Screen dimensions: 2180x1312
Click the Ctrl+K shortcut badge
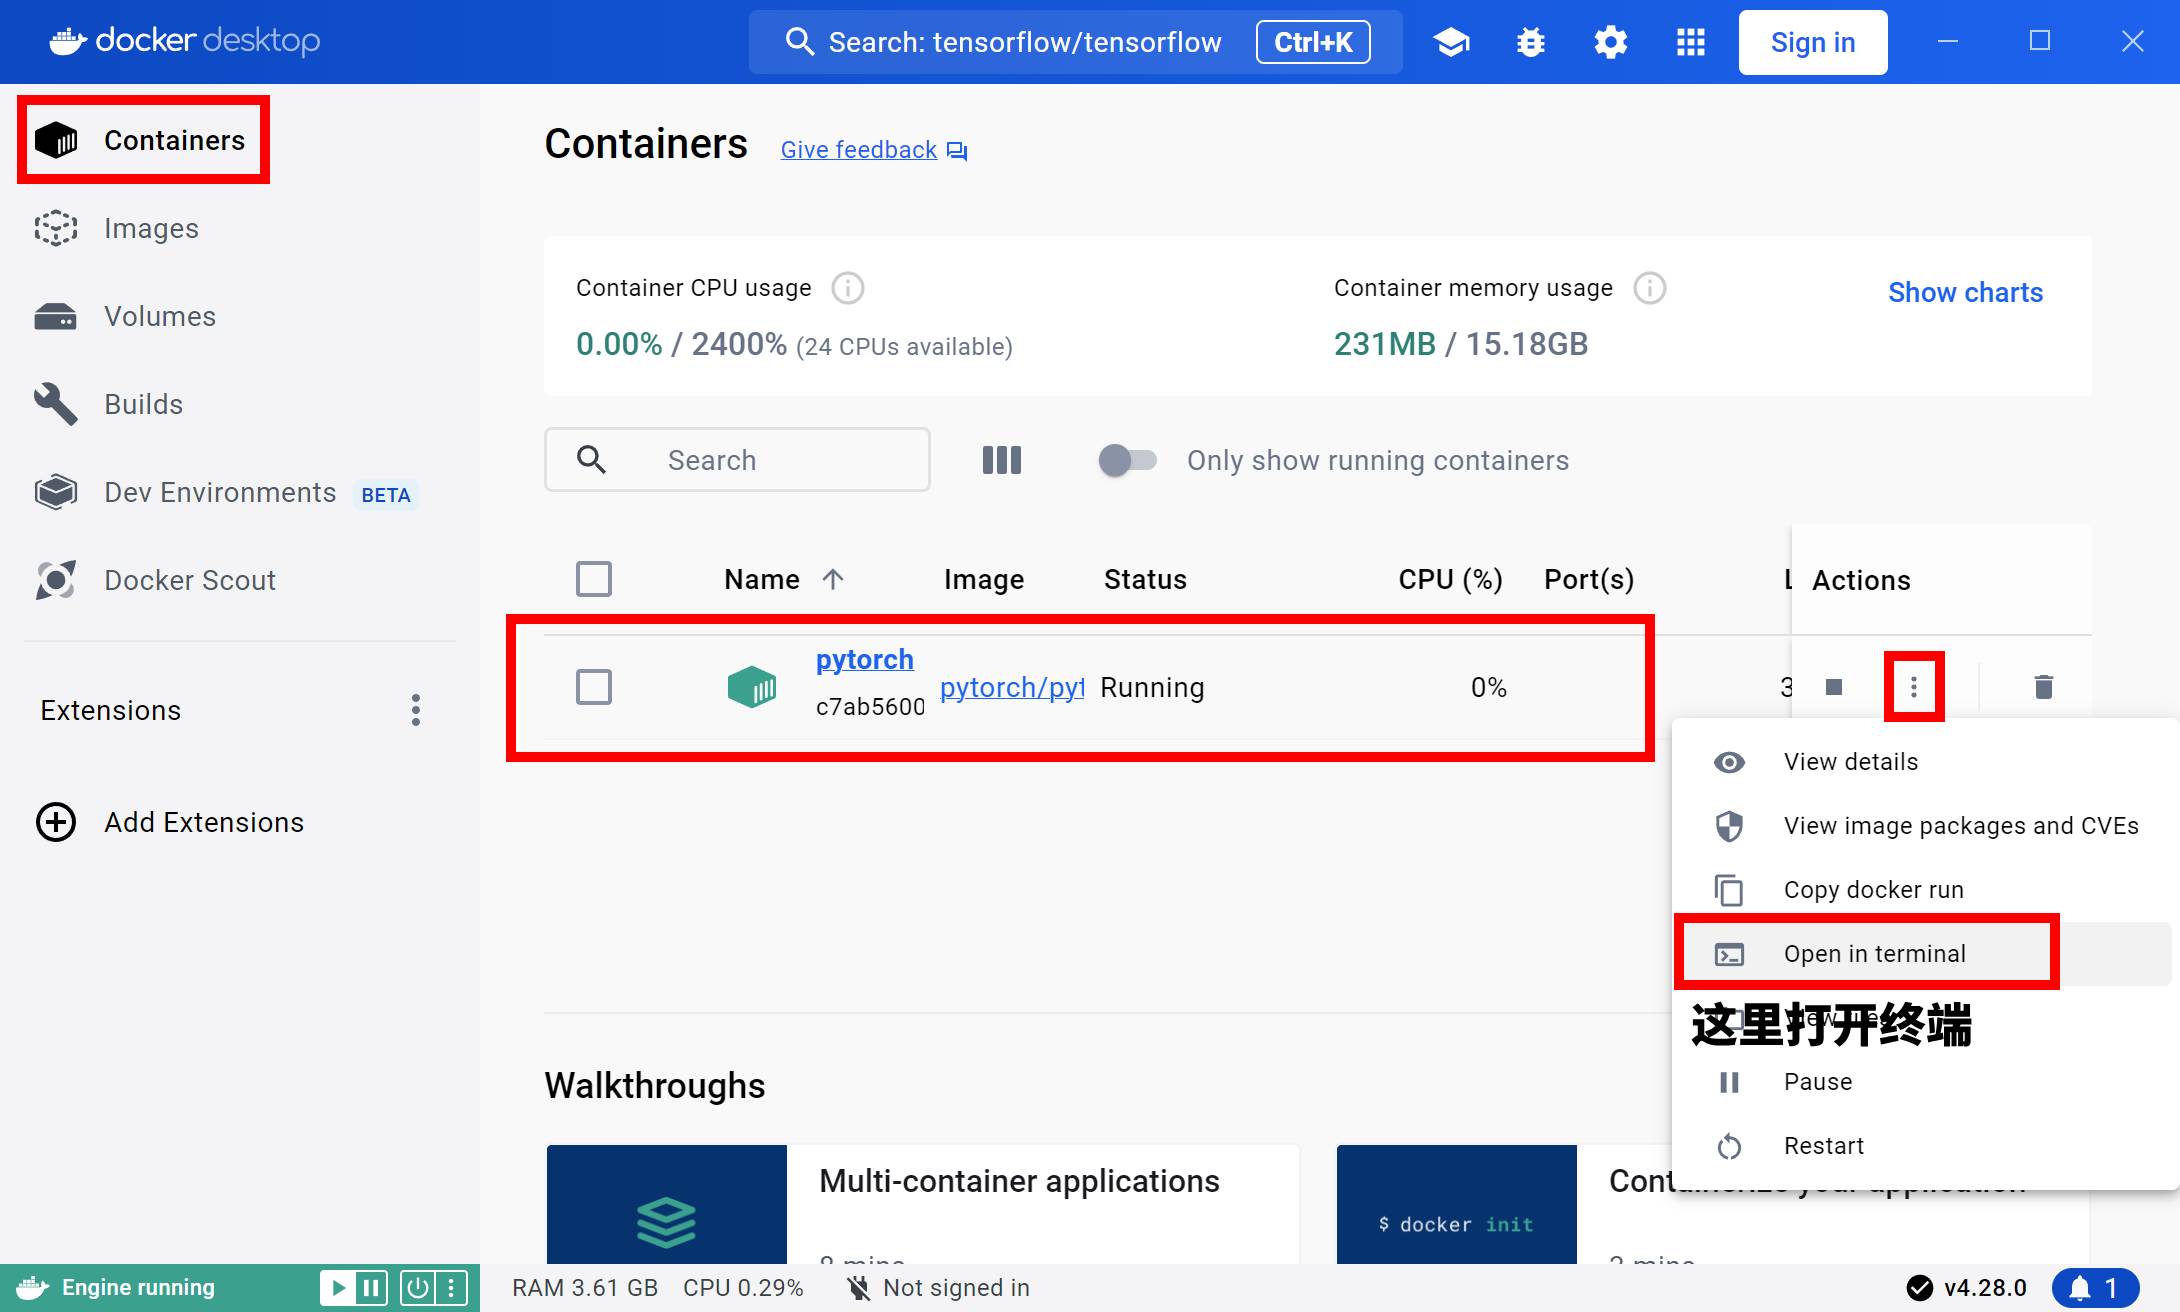point(1313,42)
